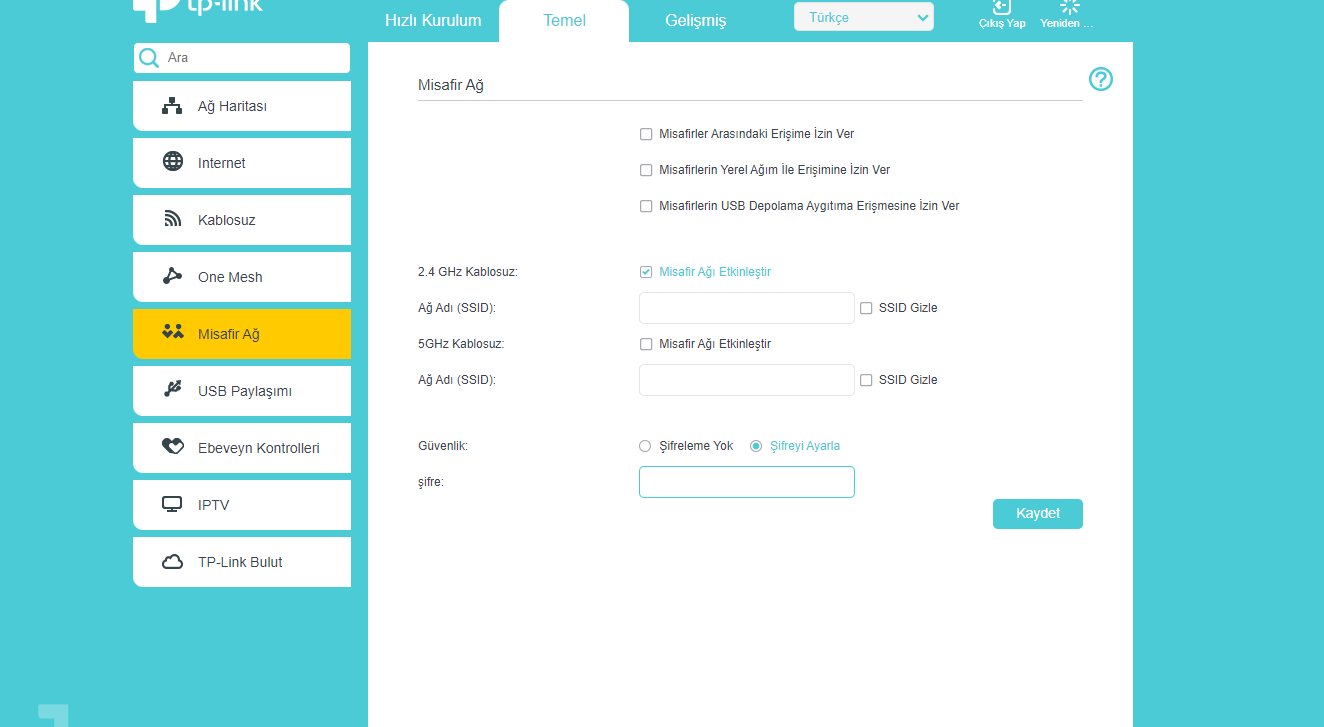This screenshot has width=1324, height=727.
Task: Open IPTV menu item
Action: pos(242,505)
